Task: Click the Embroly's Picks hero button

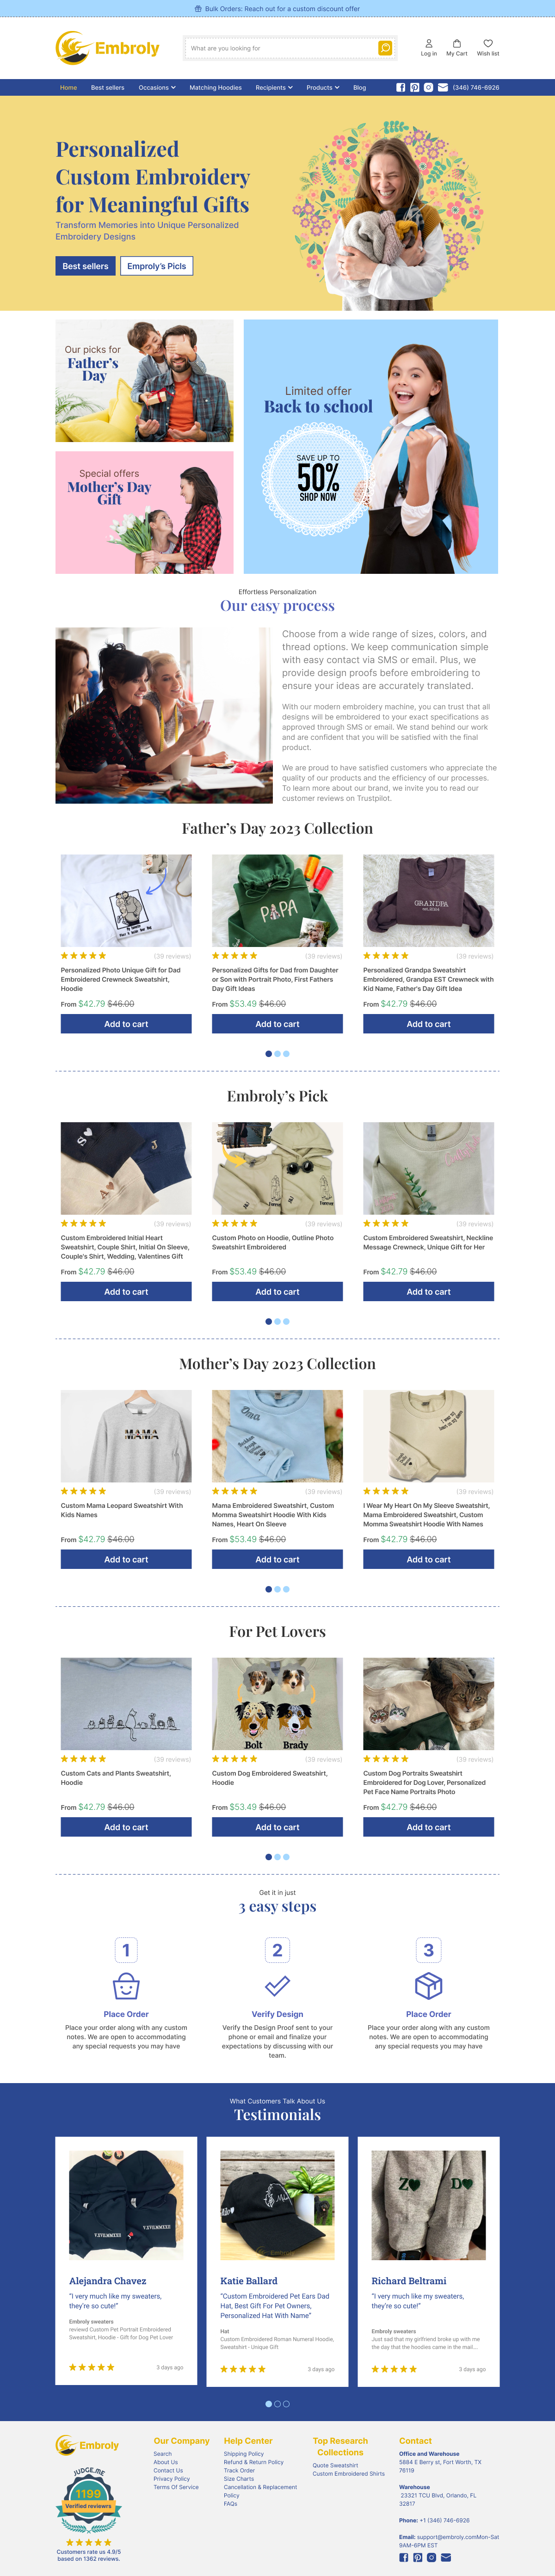Action: click(157, 266)
